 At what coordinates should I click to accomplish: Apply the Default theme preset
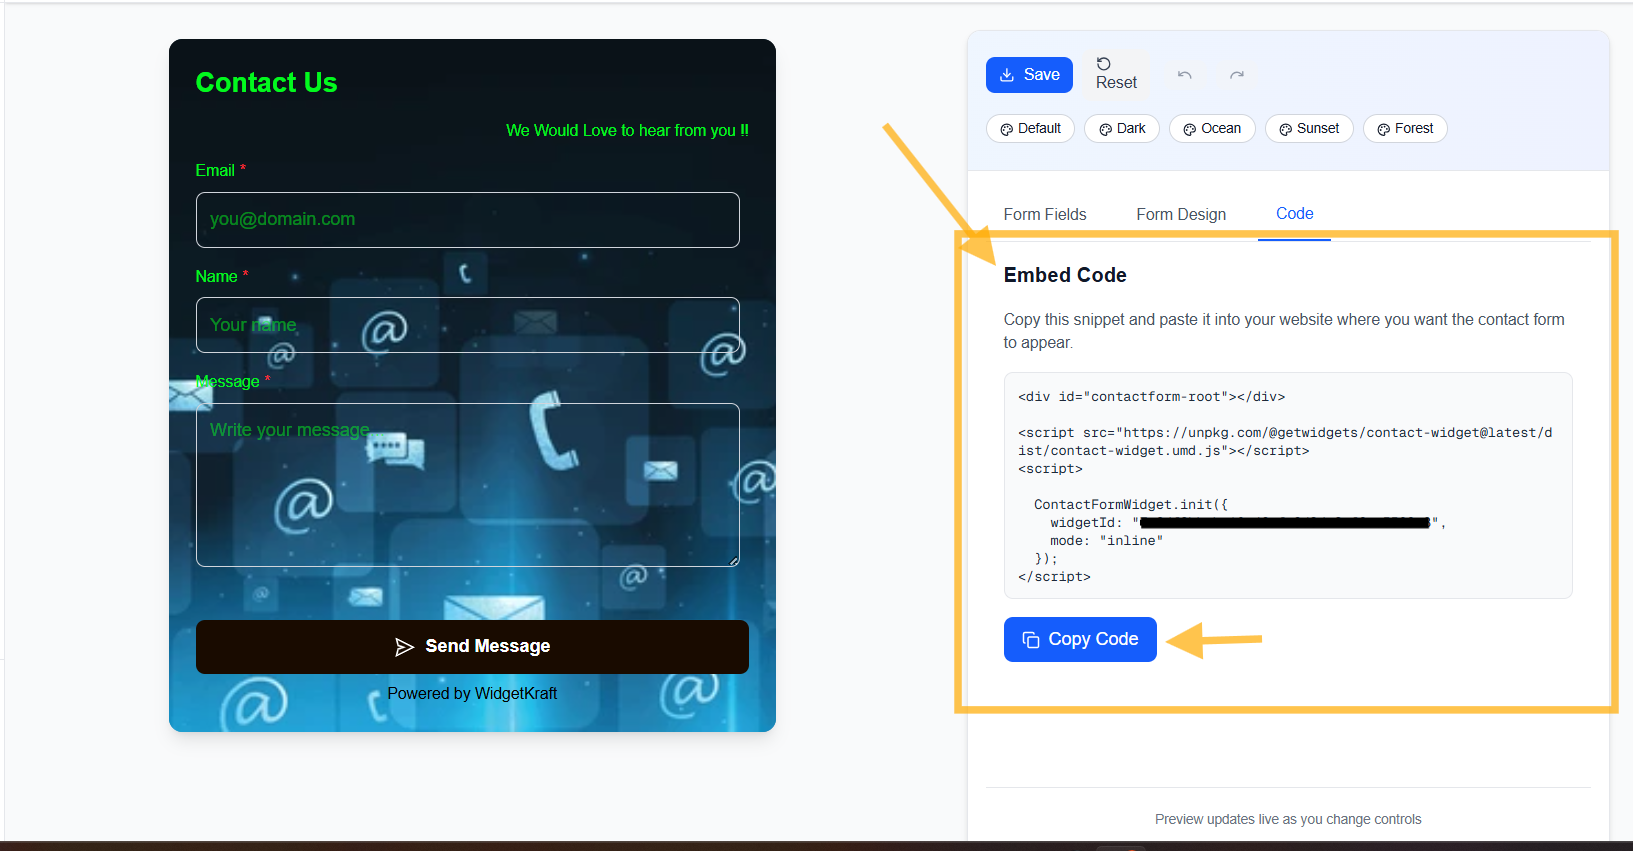[1030, 129]
